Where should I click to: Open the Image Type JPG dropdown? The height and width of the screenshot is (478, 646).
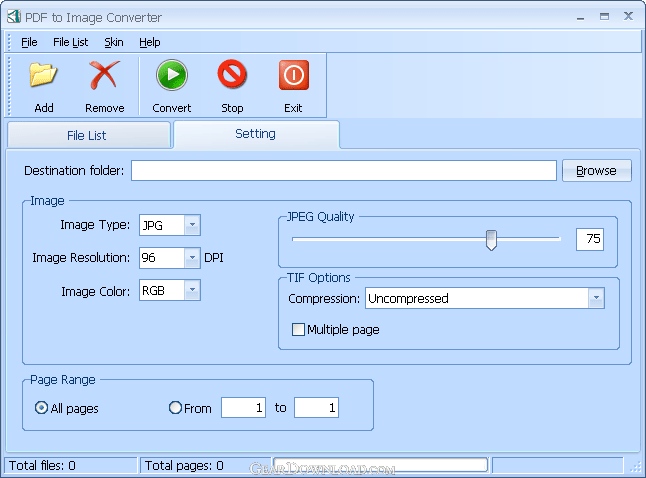click(192, 225)
